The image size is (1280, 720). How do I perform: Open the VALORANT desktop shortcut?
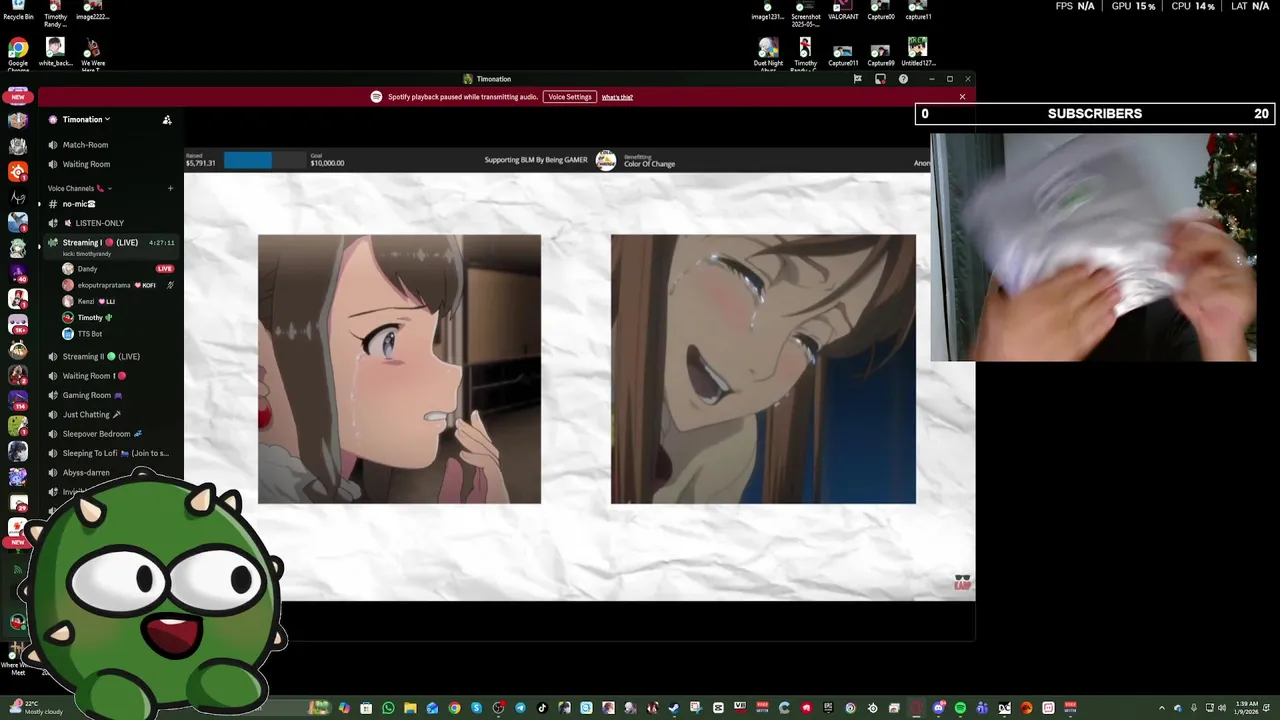pos(843,11)
